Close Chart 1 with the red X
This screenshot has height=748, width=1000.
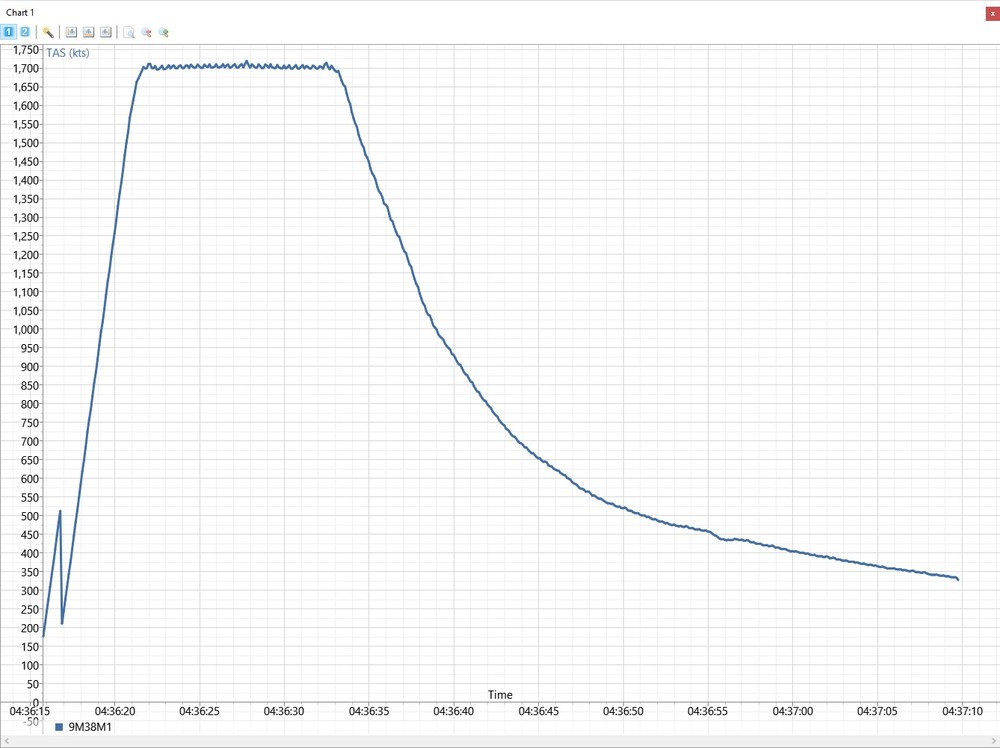pyautogui.click(x=992, y=13)
